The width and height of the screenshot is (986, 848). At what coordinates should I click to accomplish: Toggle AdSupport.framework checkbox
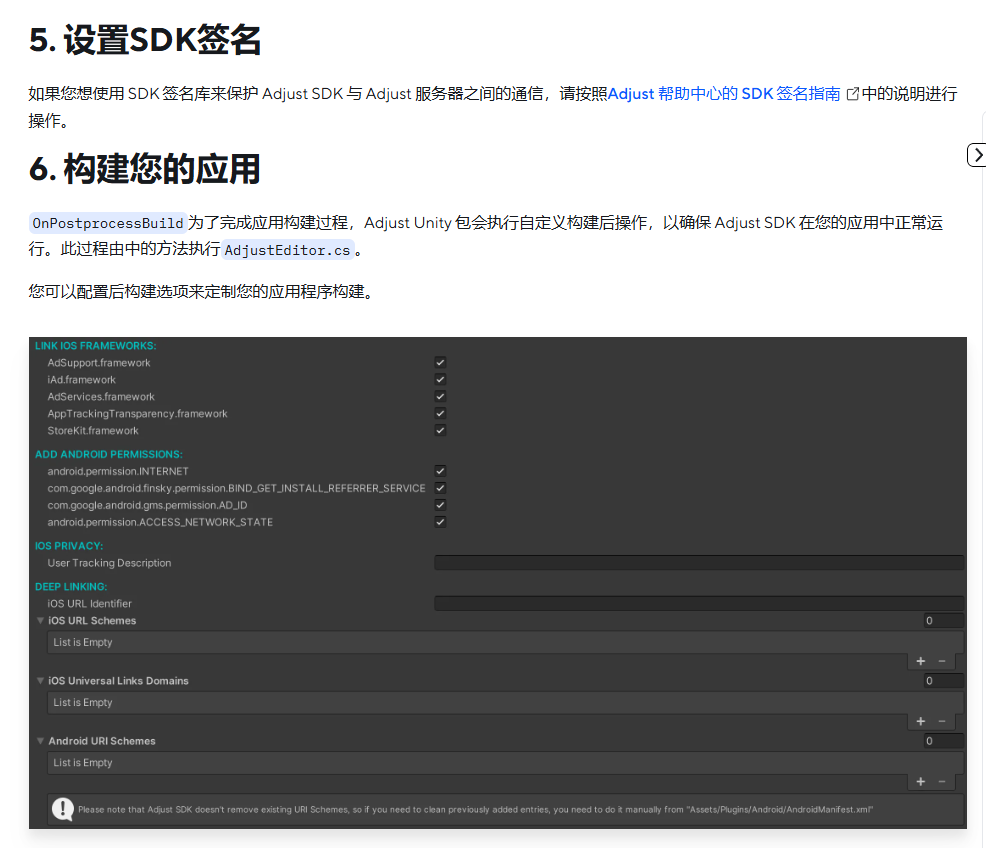440,363
